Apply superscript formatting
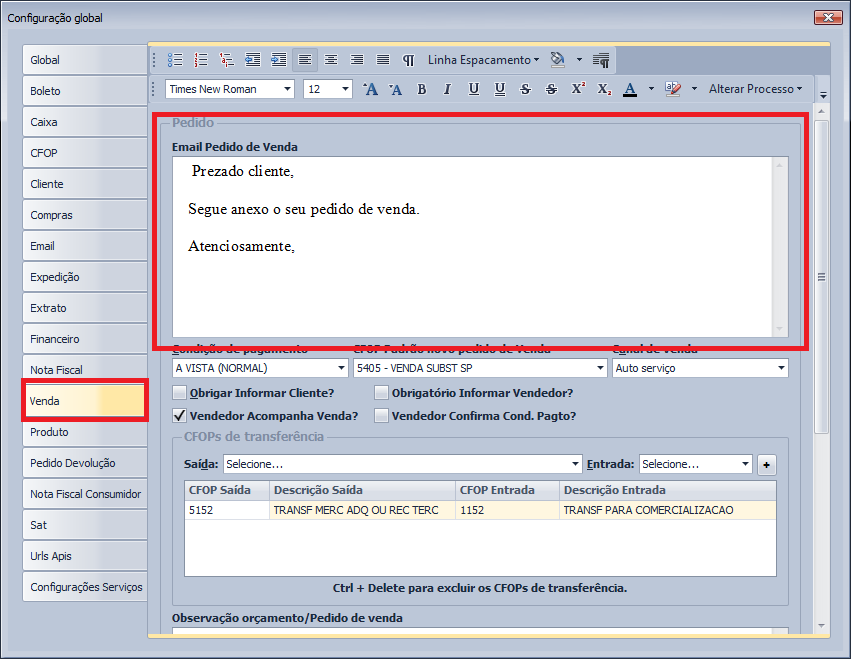The height and width of the screenshot is (659, 851). (x=578, y=89)
